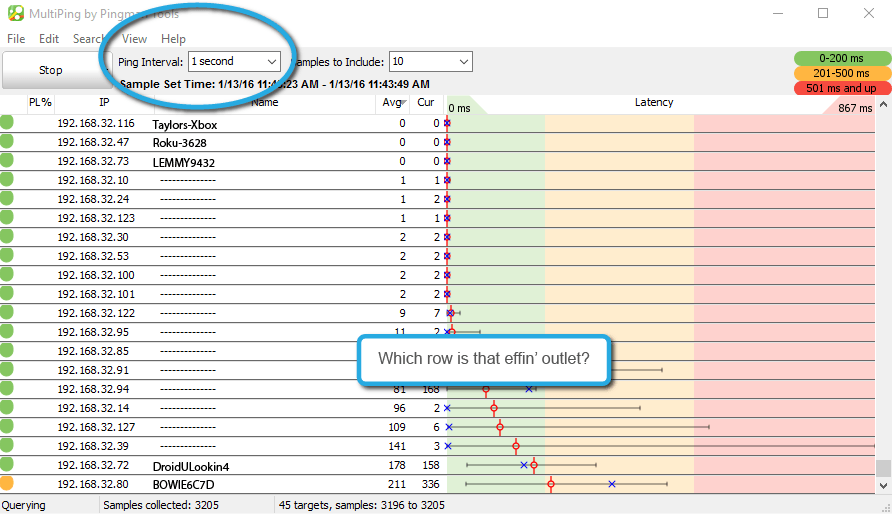Click green status dot for Taylors-Xbox row
The image size is (892, 514).
pyautogui.click(x=6, y=123)
